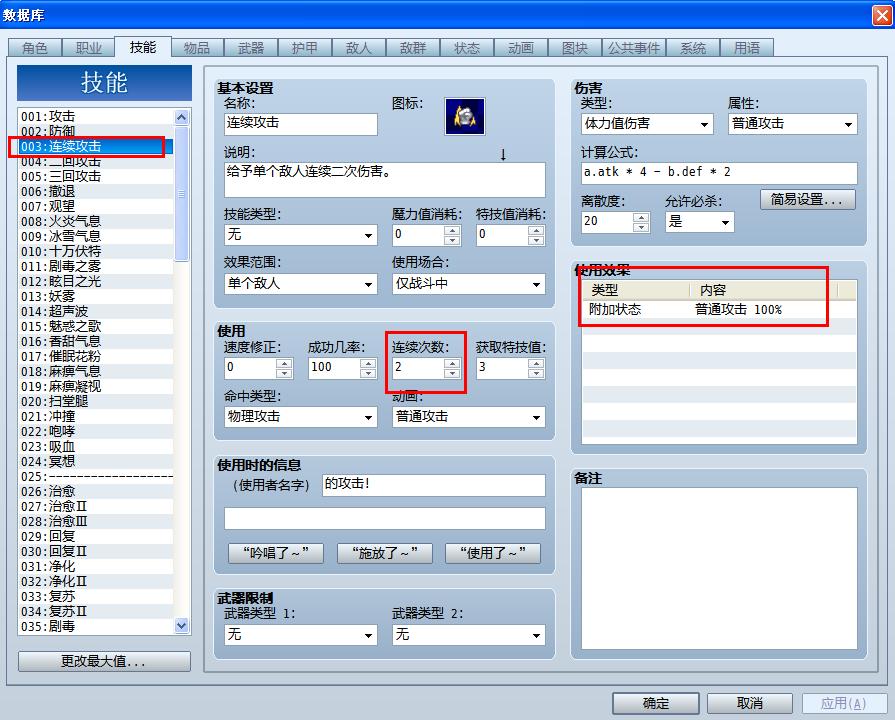Select skill 023:吸血
The height and width of the screenshot is (720, 895).
pos(96,447)
